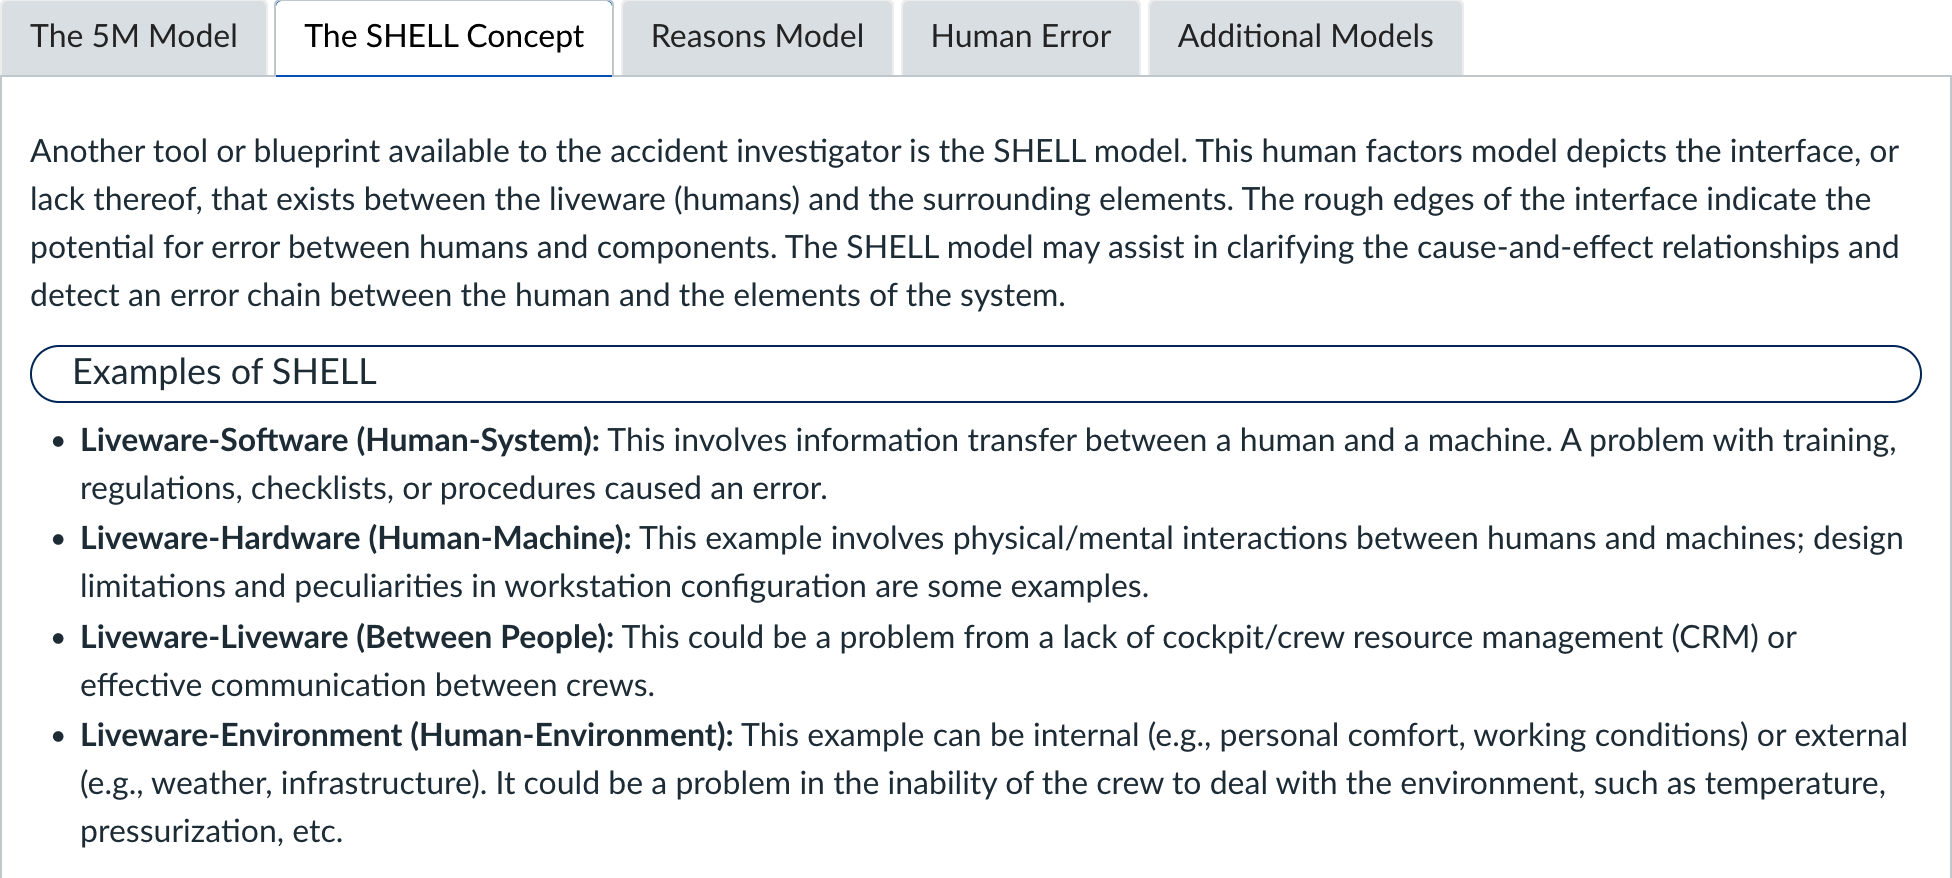Click the text 'pressurization, etc.'
This screenshot has height=878, width=1952.
[211, 831]
